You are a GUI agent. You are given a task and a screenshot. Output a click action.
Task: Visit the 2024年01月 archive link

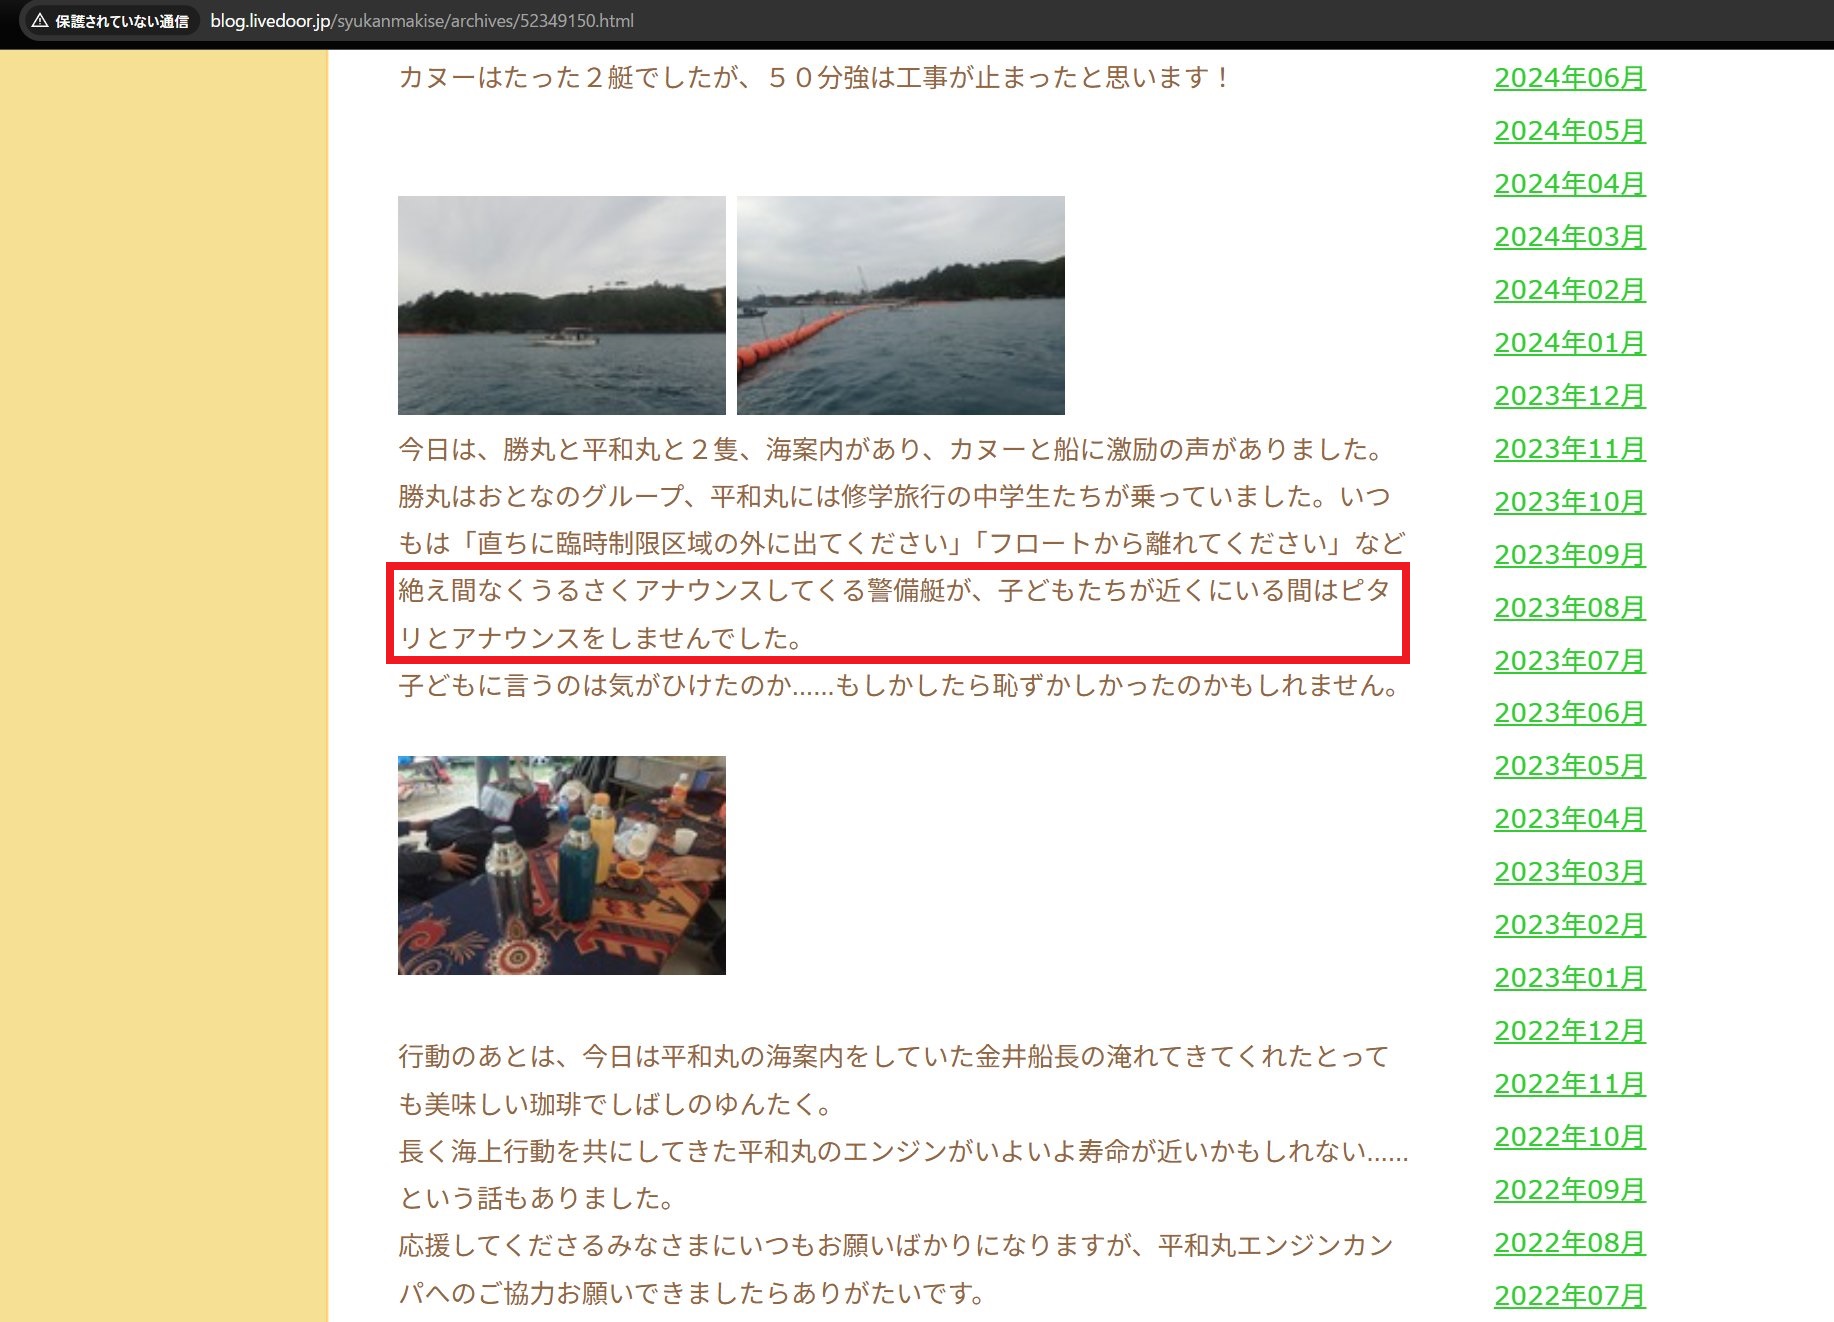pyautogui.click(x=1569, y=343)
